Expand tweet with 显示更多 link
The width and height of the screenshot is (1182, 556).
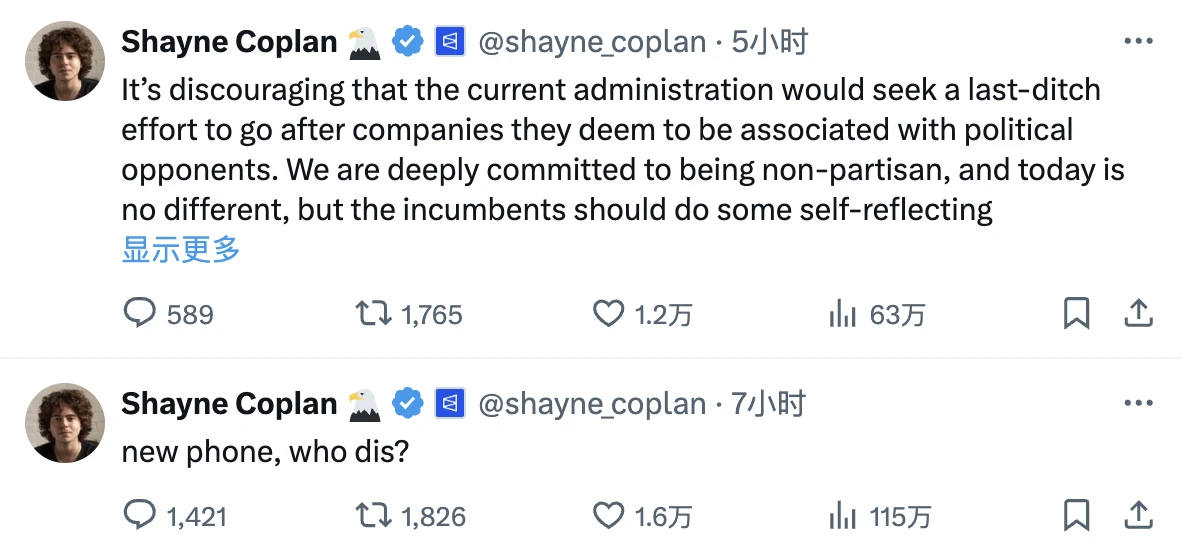(x=181, y=249)
